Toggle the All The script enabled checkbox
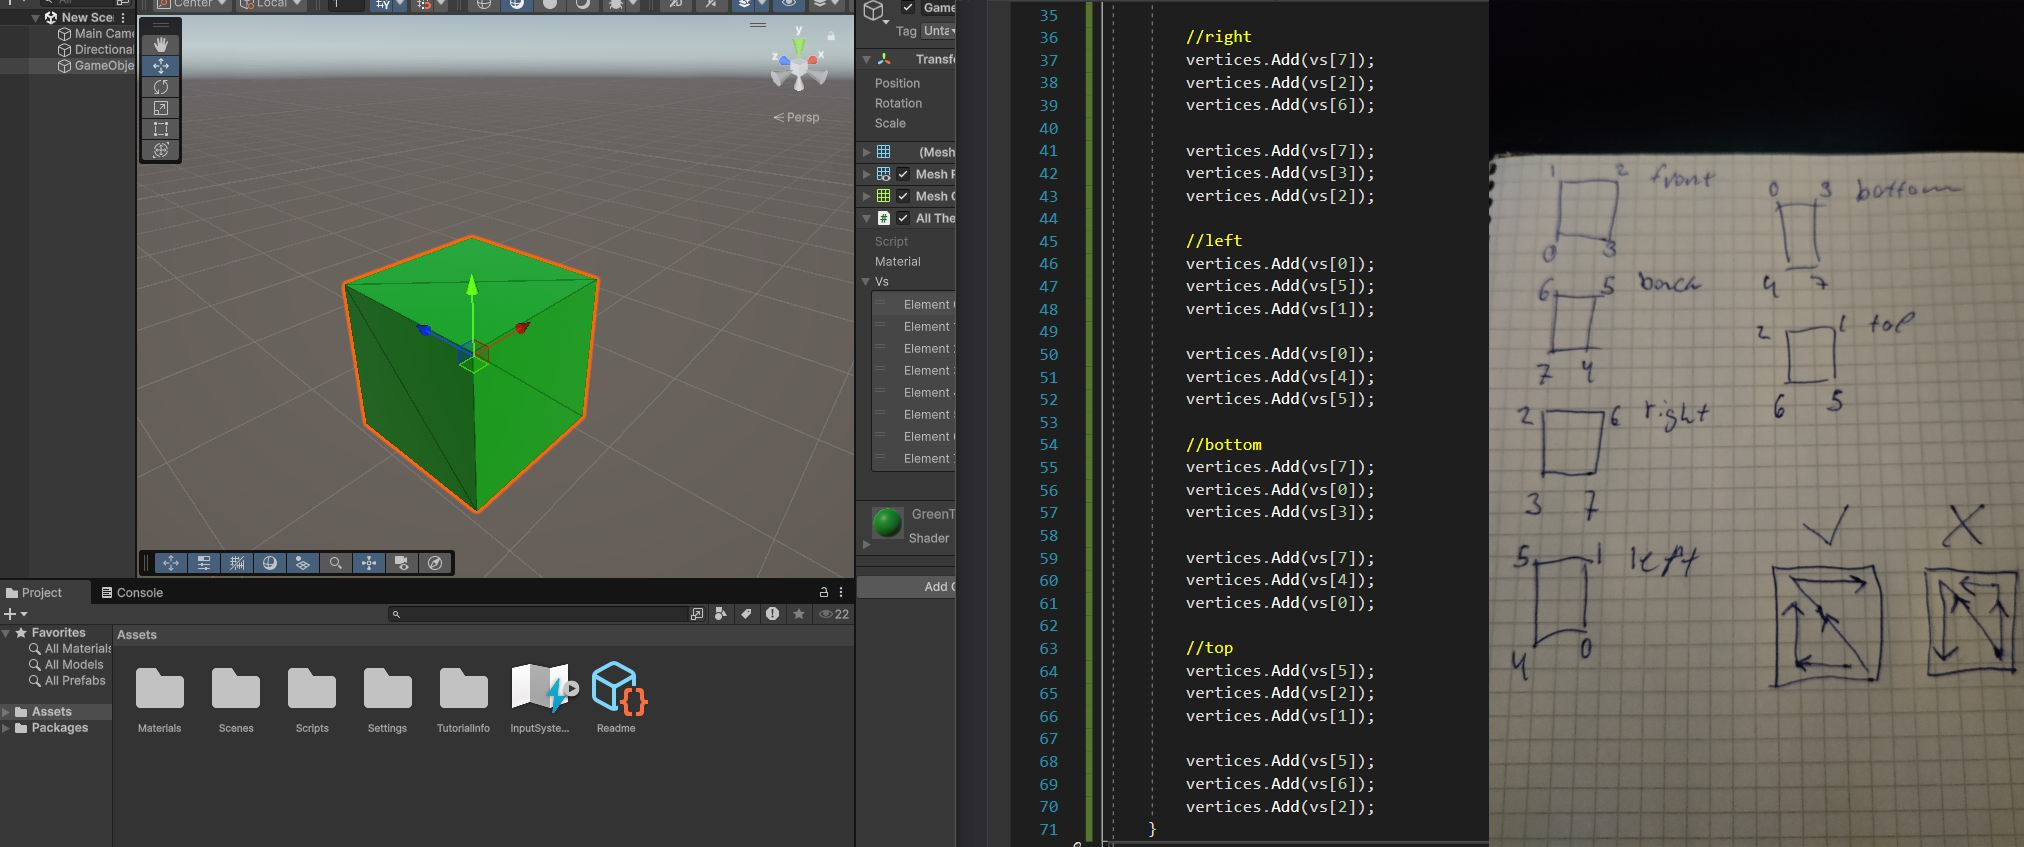The height and width of the screenshot is (847, 2024). click(x=904, y=218)
